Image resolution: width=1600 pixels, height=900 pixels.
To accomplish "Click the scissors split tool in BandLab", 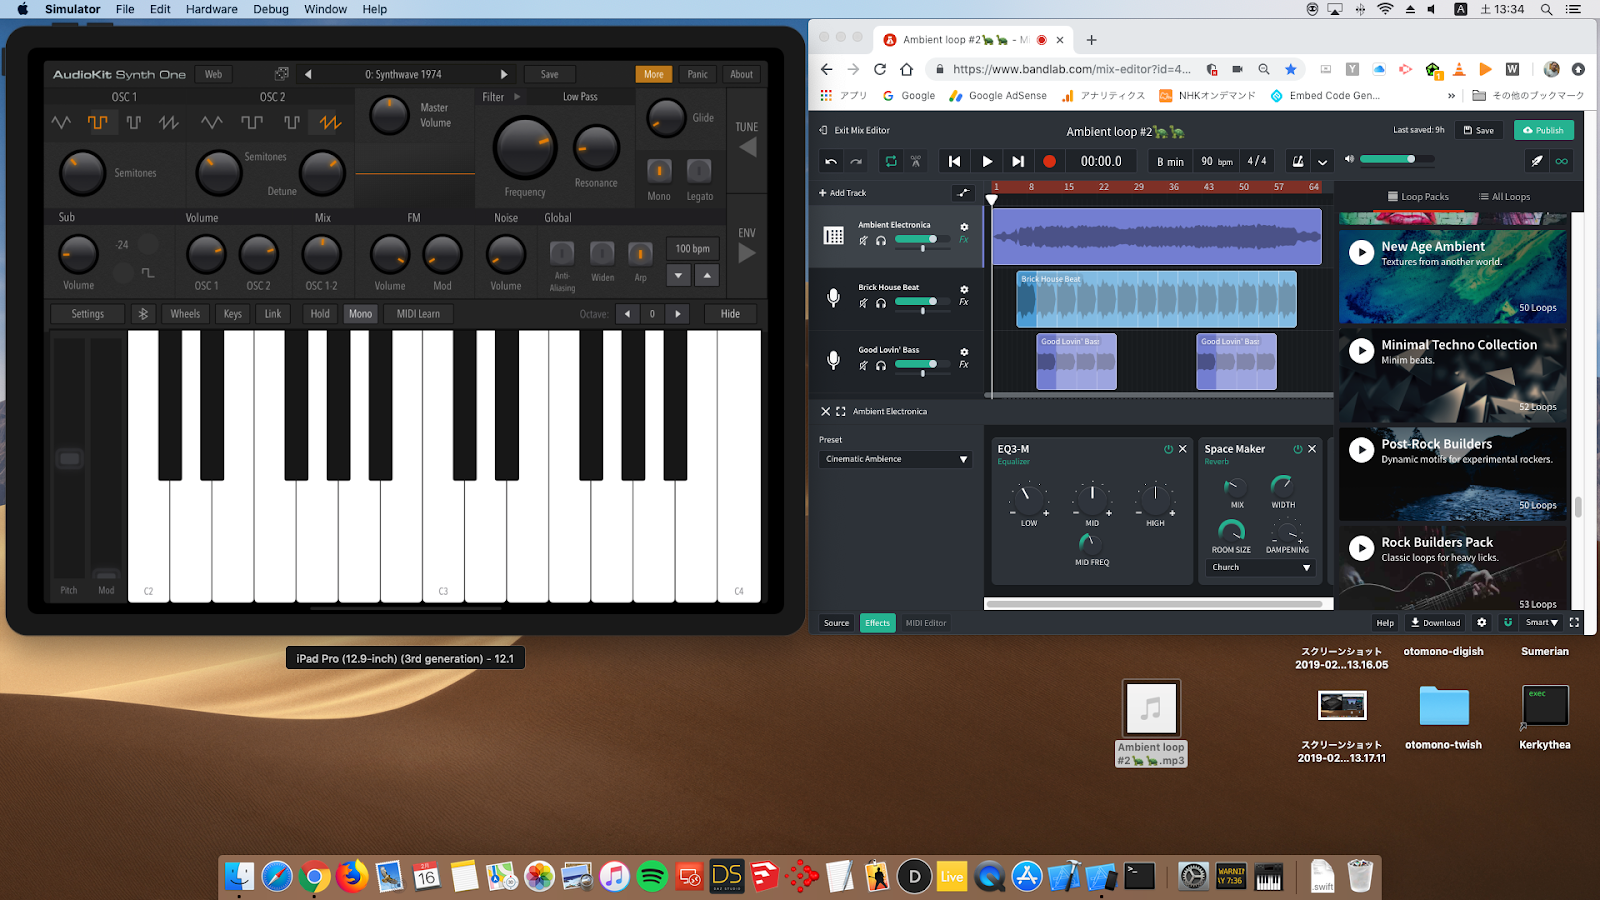I will 916,161.
